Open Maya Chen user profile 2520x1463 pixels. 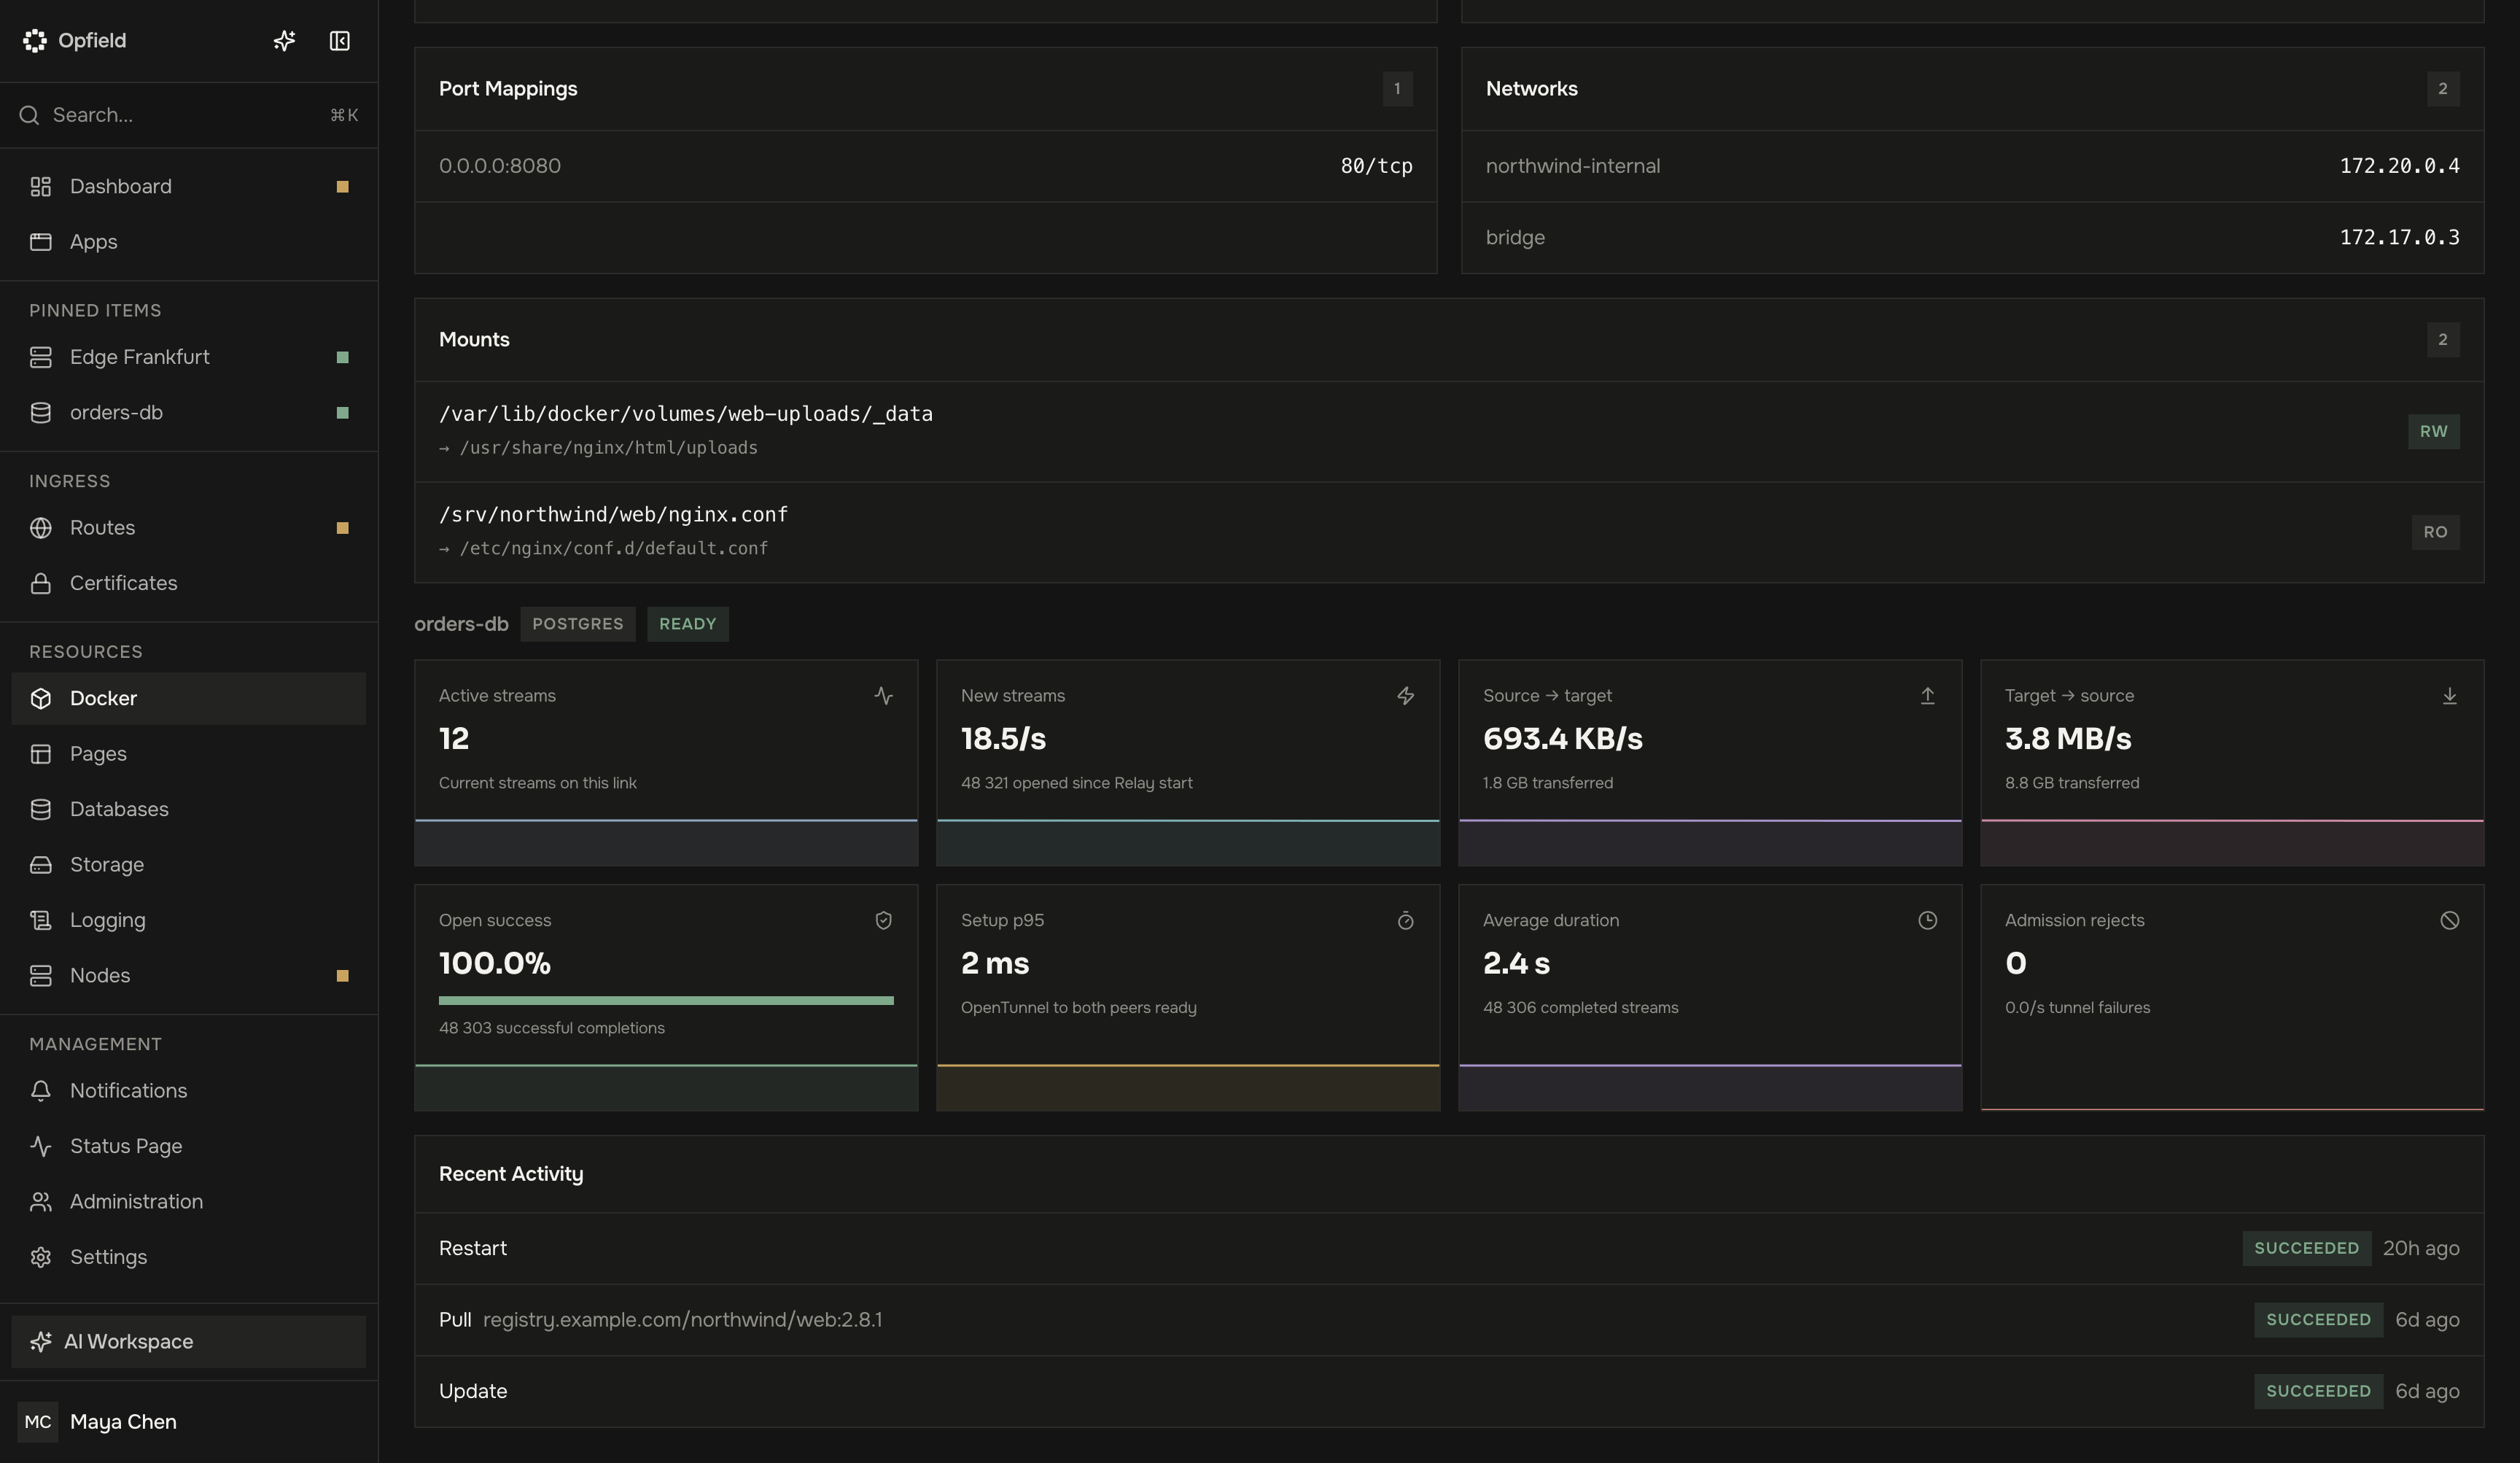189,1422
